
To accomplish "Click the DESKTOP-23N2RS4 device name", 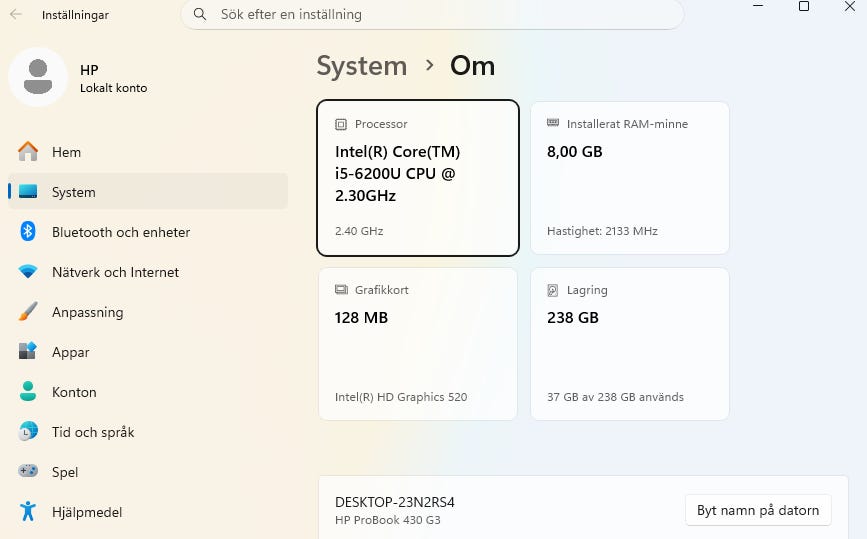I will click(395, 502).
